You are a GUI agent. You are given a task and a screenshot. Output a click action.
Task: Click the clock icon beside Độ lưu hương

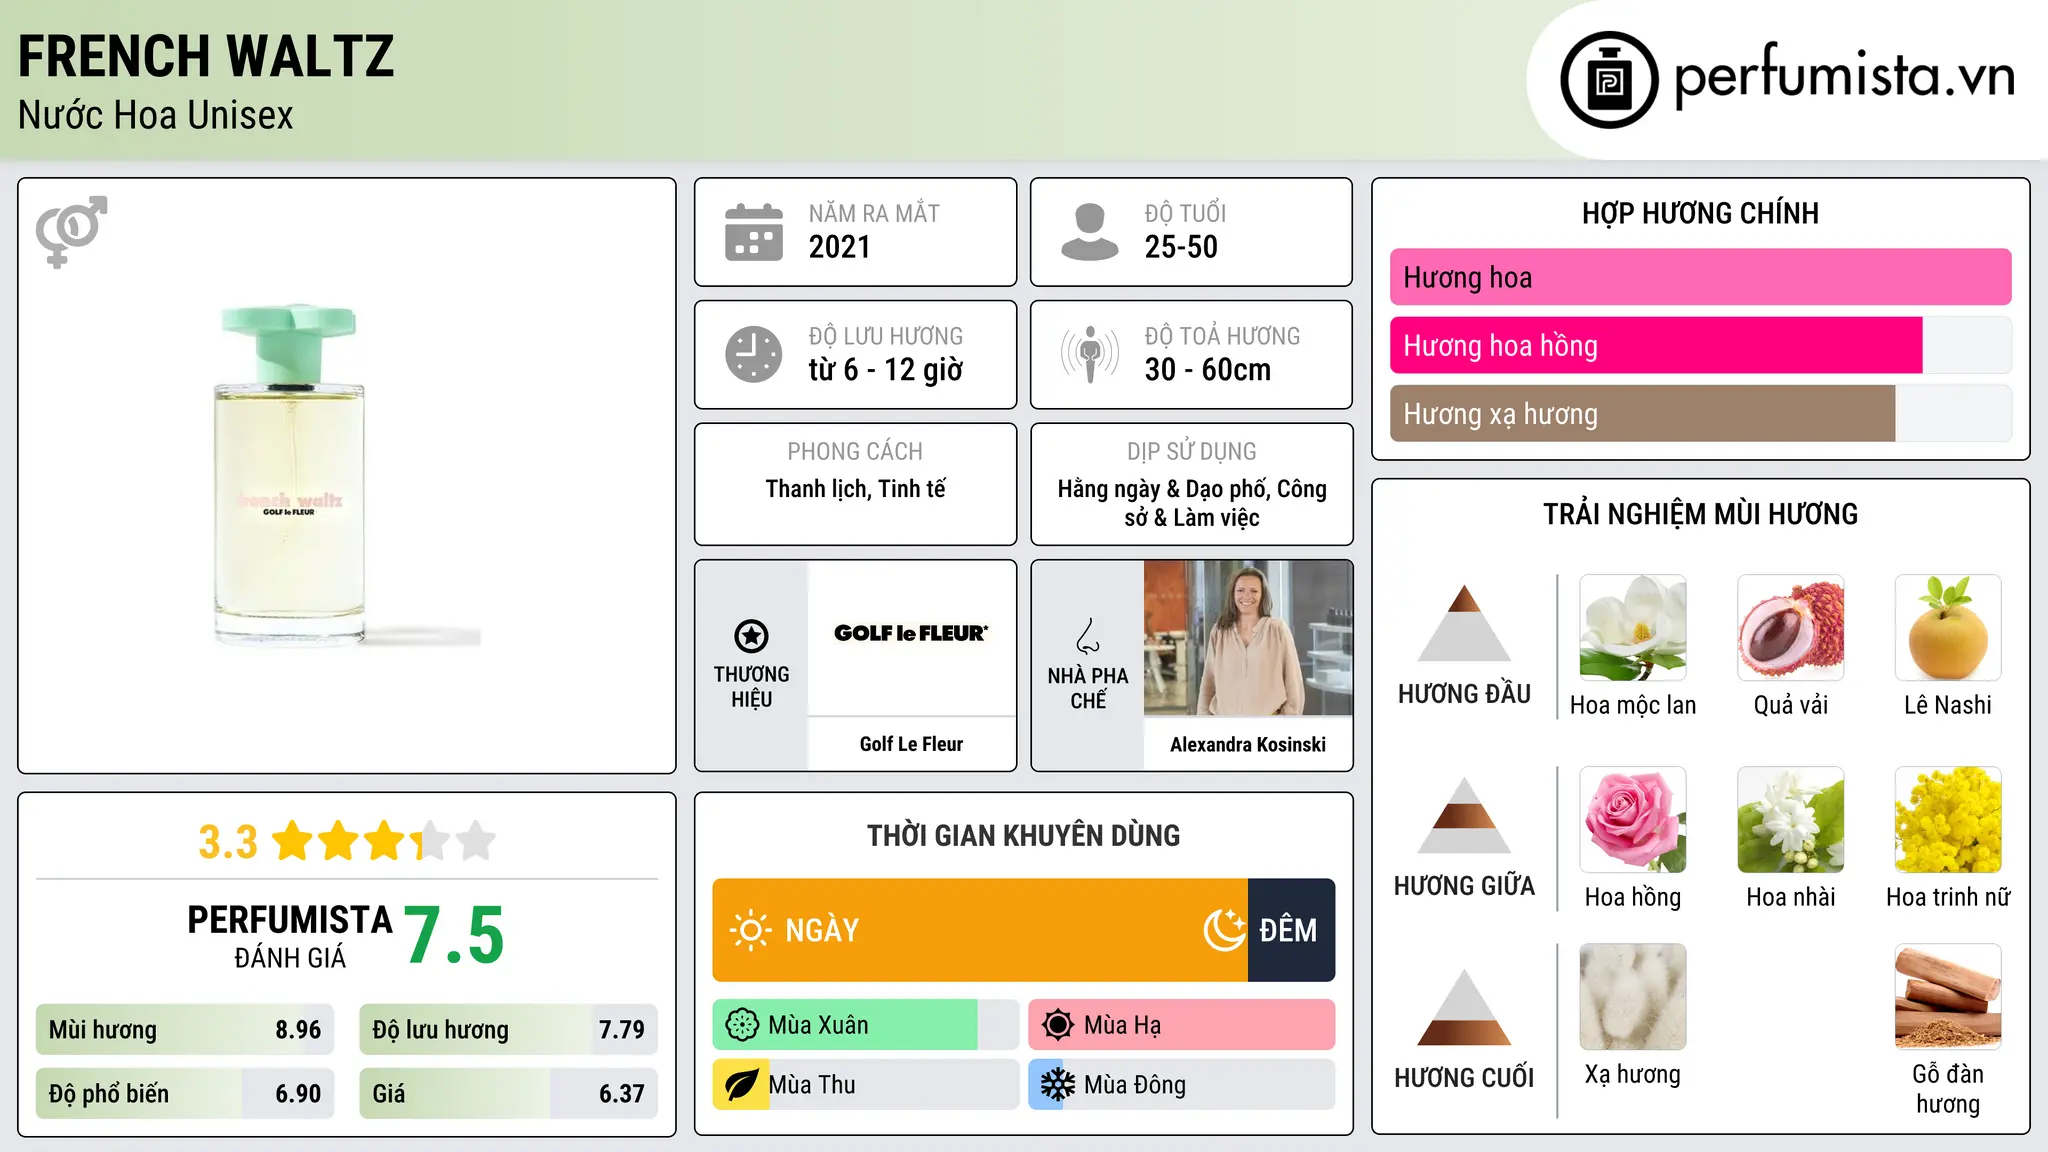coord(754,354)
